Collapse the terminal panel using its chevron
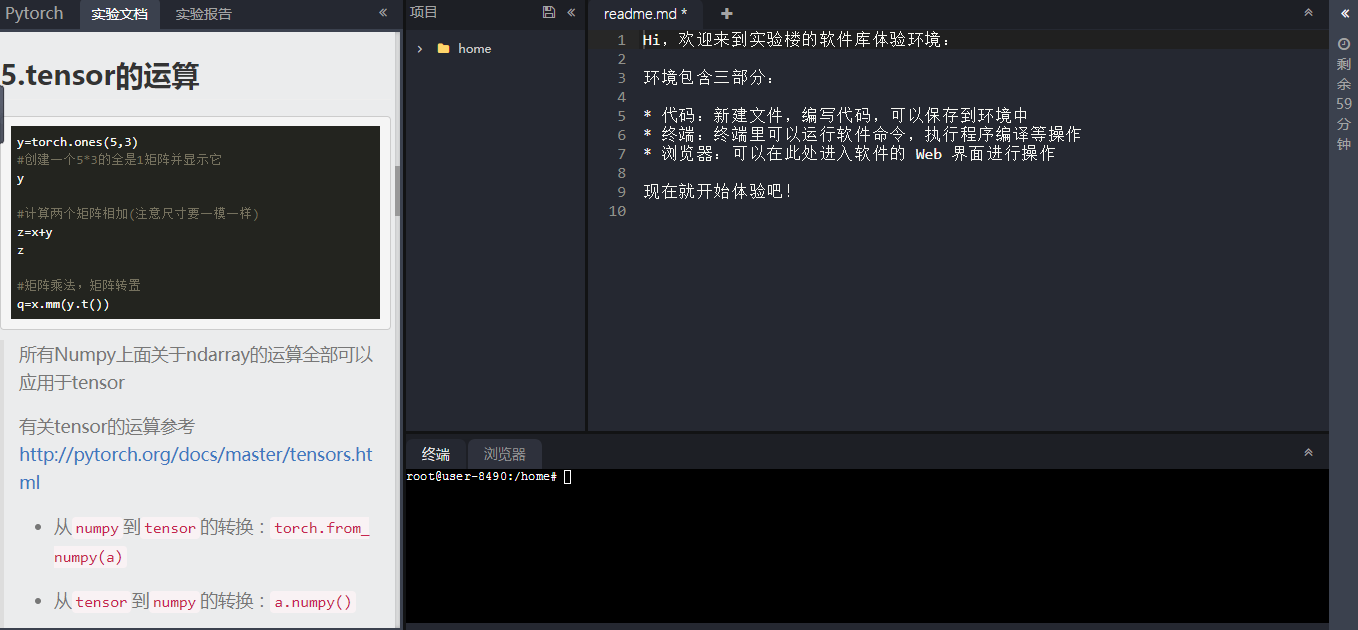Image resolution: width=1358 pixels, height=630 pixels. 1308,451
